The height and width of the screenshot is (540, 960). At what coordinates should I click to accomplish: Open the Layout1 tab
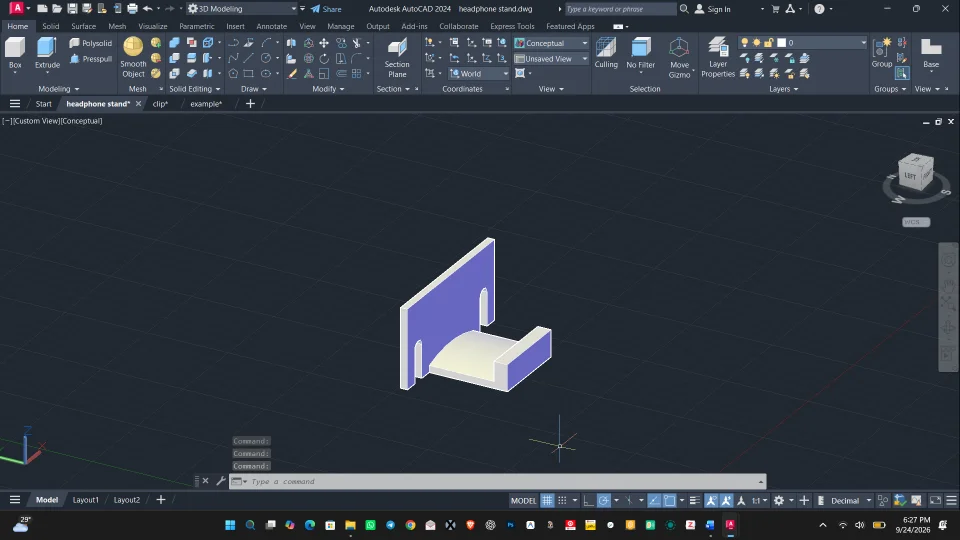click(x=85, y=500)
